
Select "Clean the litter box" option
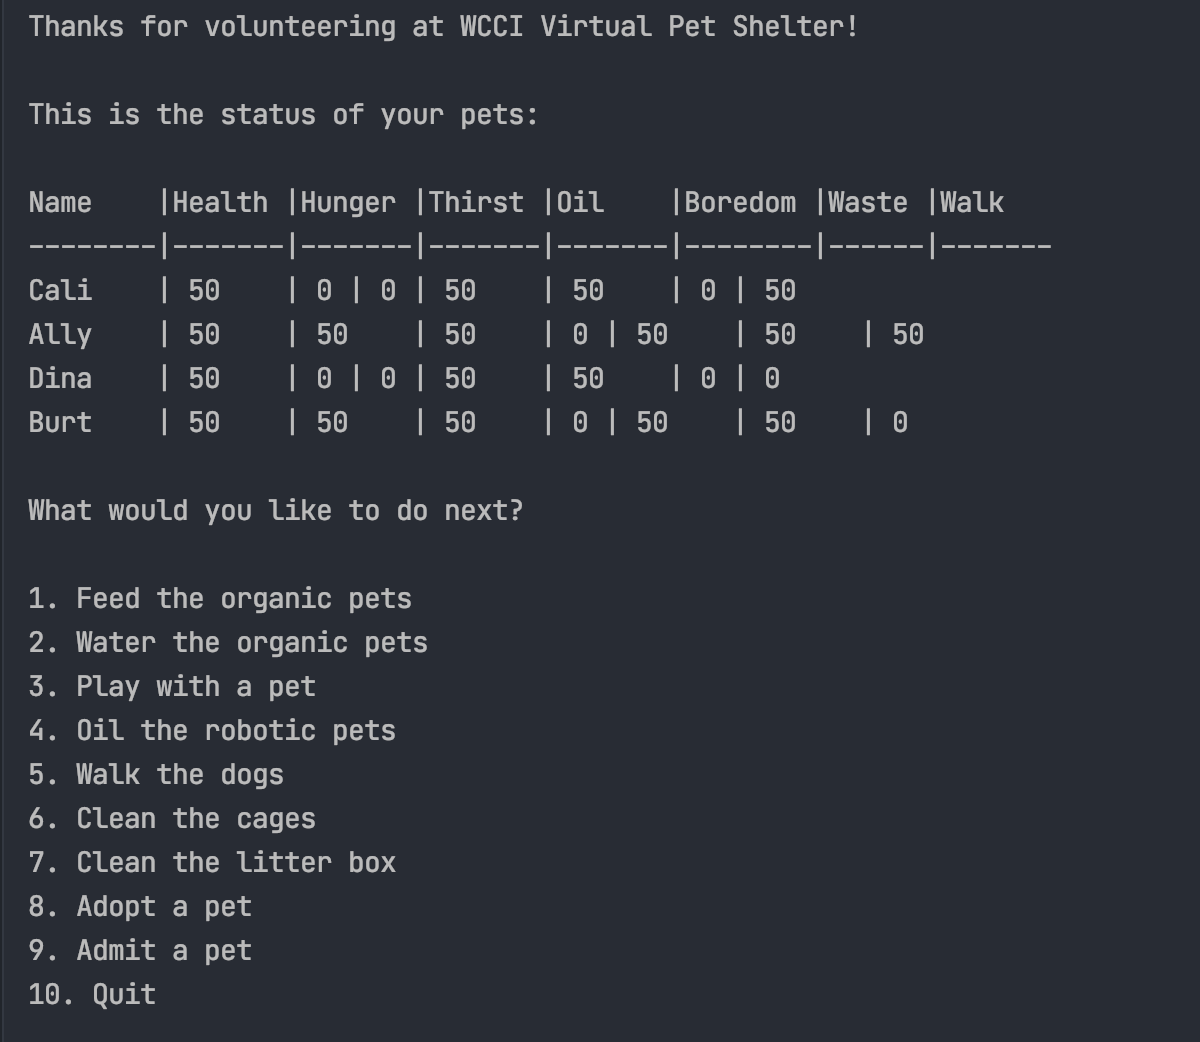pos(212,863)
